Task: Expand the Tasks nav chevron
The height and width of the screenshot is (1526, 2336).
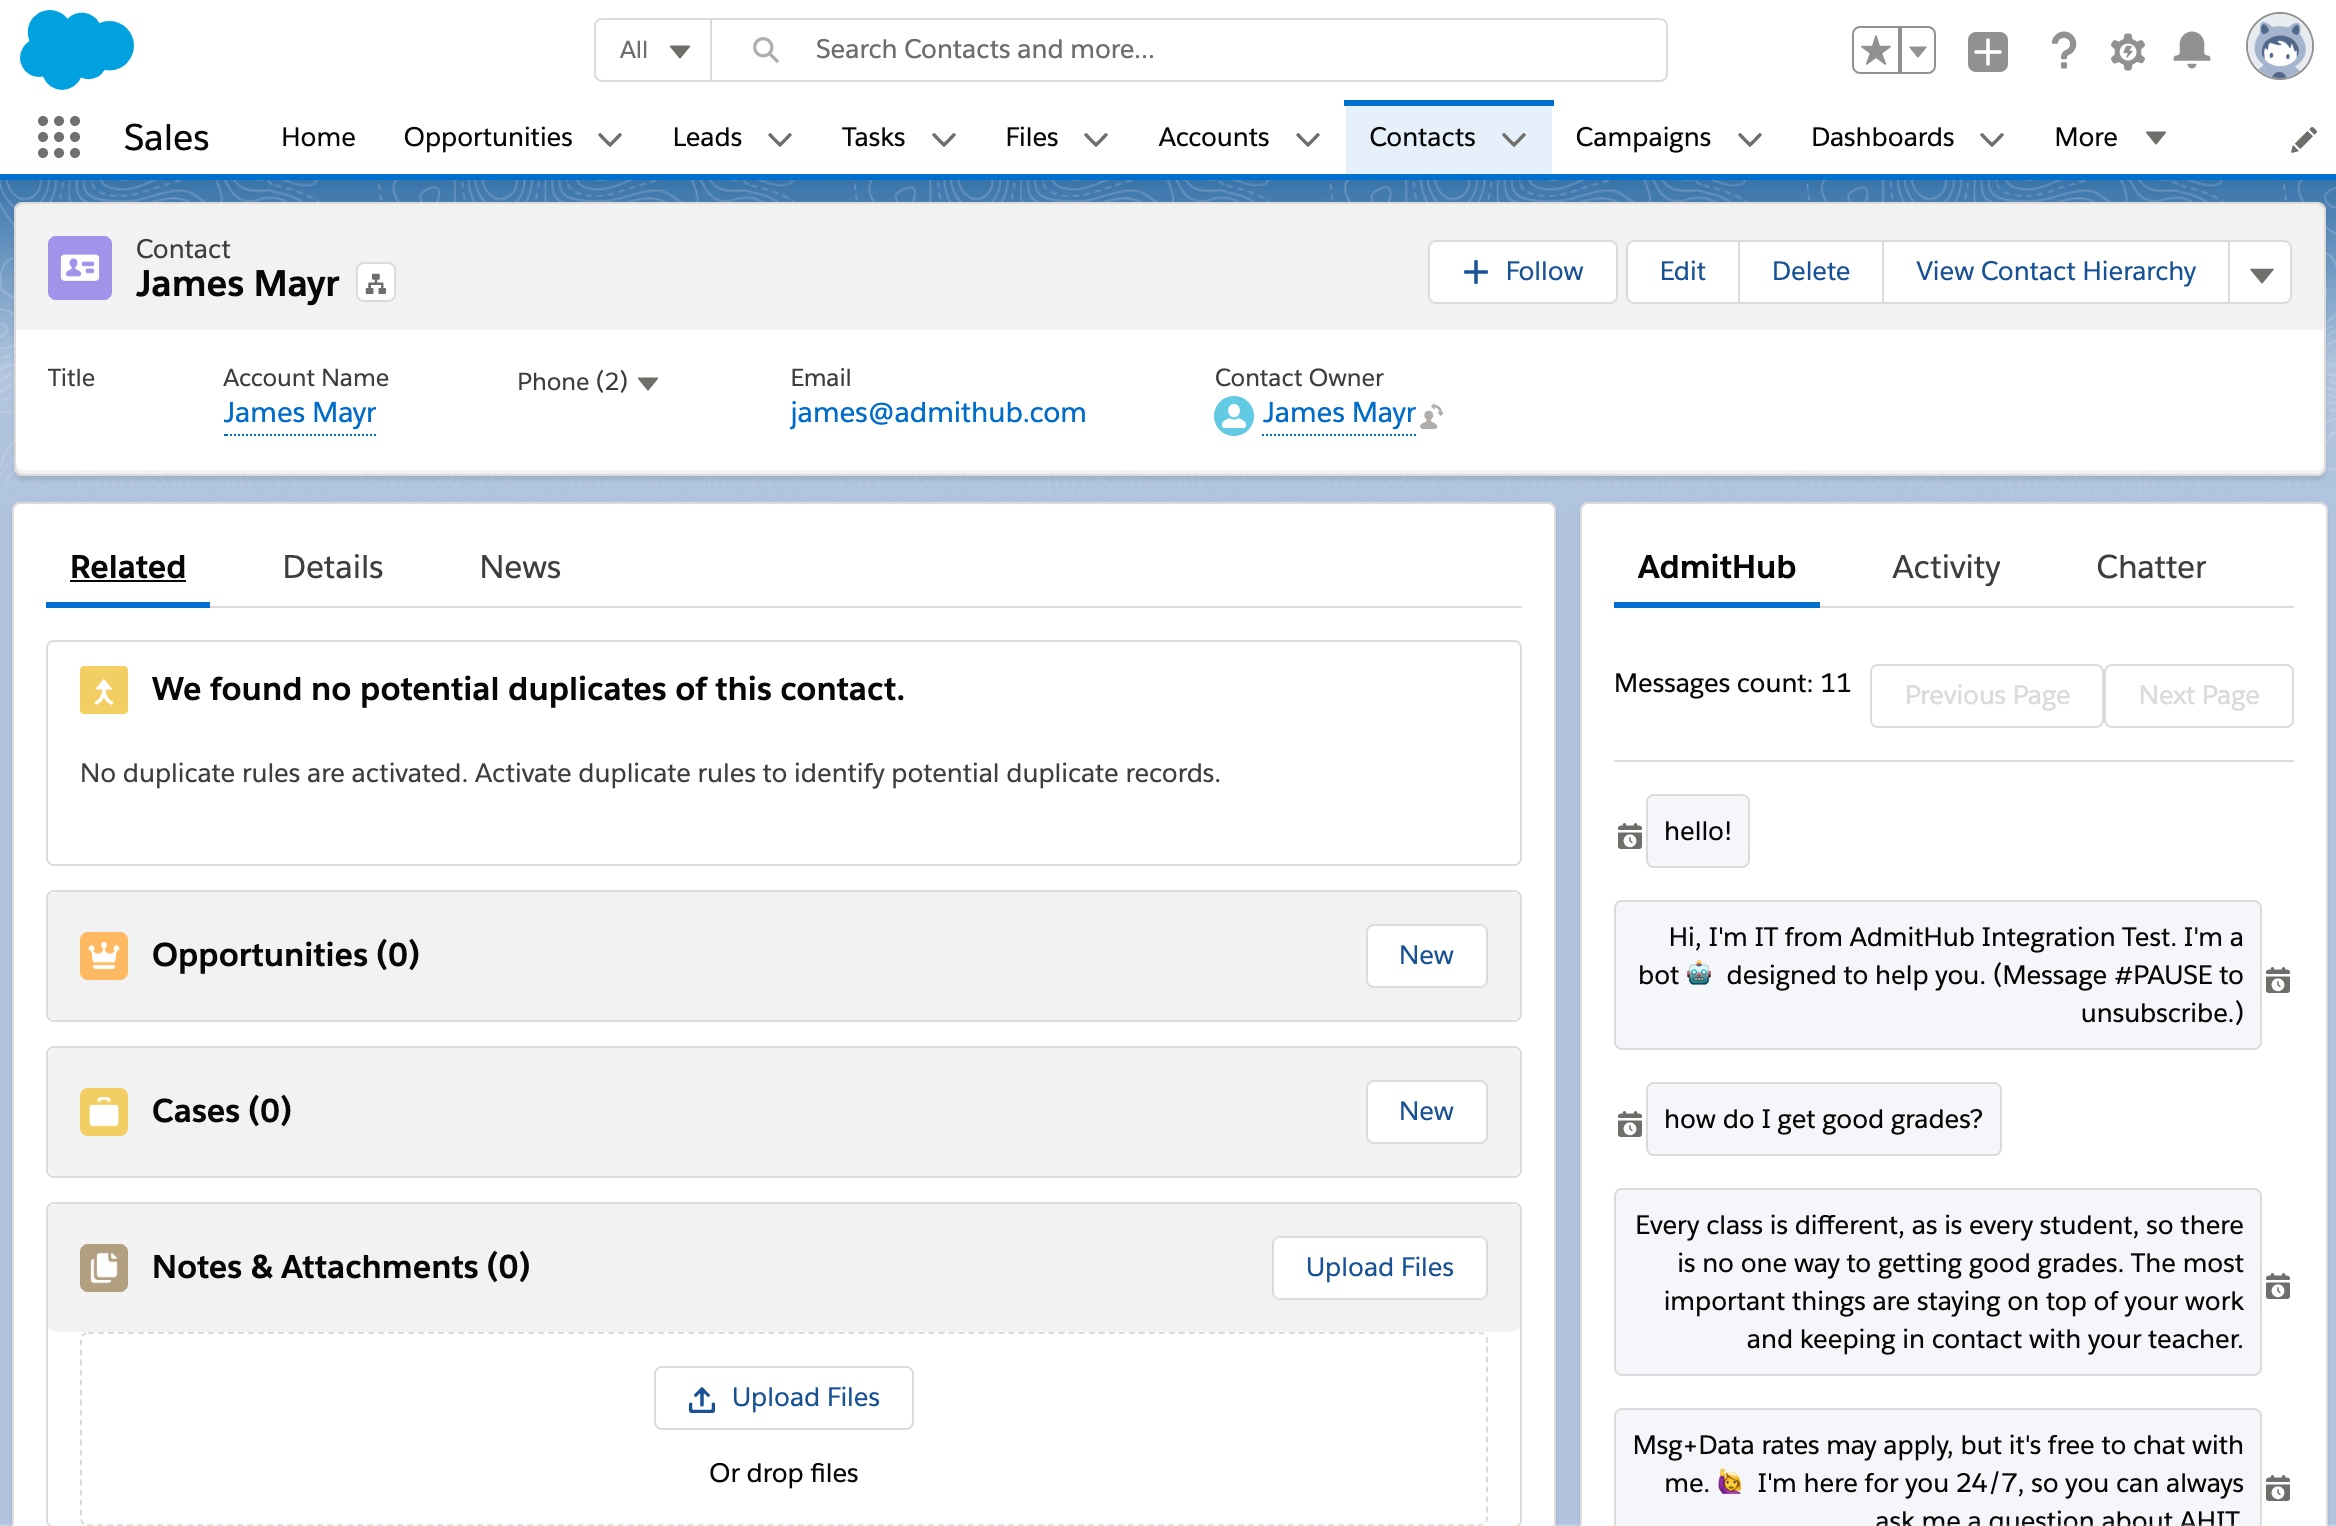Action: point(944,139)
